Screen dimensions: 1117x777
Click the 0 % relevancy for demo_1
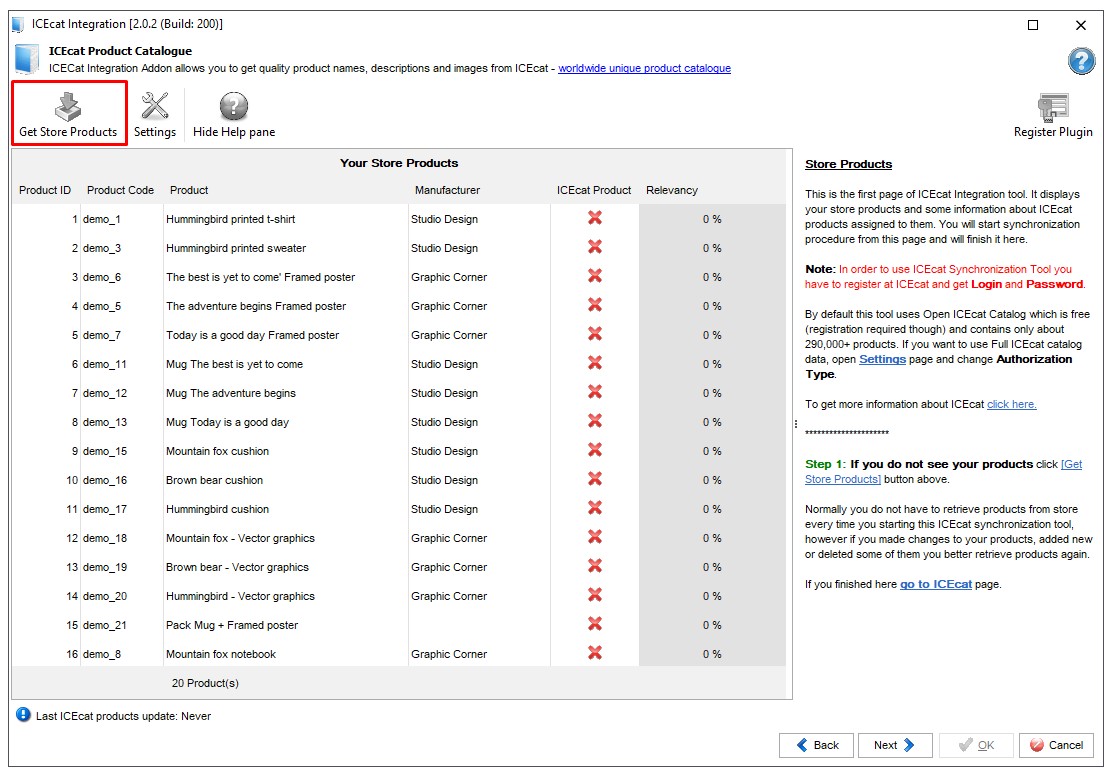(x=712, y=219)
